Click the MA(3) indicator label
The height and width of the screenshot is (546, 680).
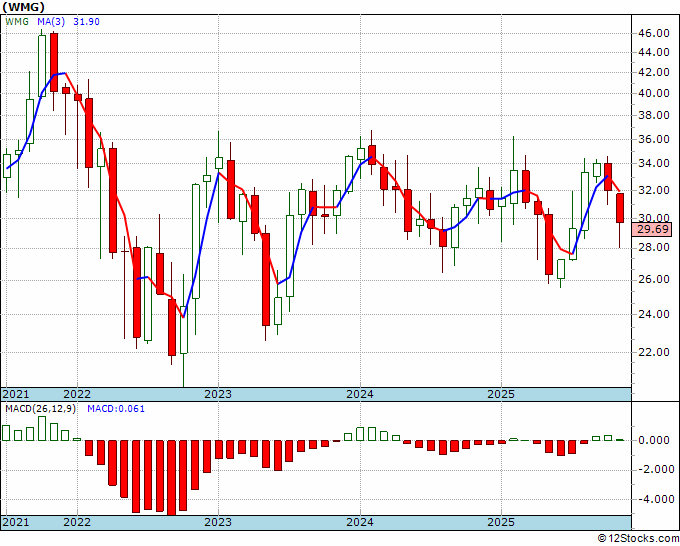point(51,21)
